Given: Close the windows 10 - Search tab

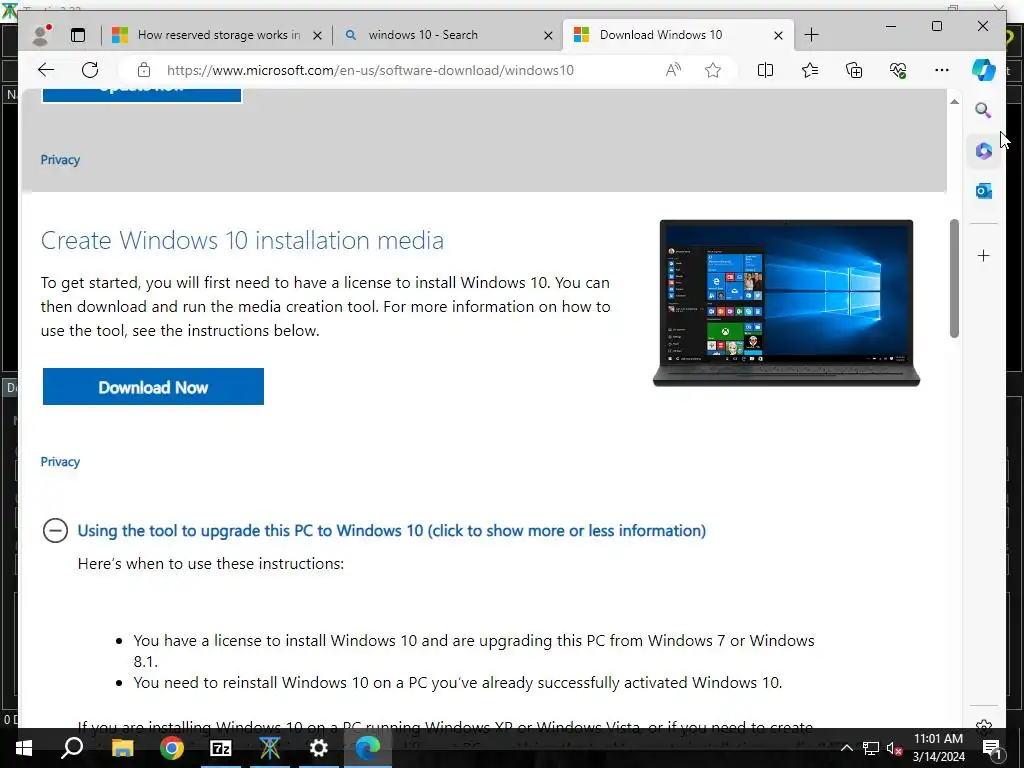Looking at the screenshot, I should (x=549, y=35).
